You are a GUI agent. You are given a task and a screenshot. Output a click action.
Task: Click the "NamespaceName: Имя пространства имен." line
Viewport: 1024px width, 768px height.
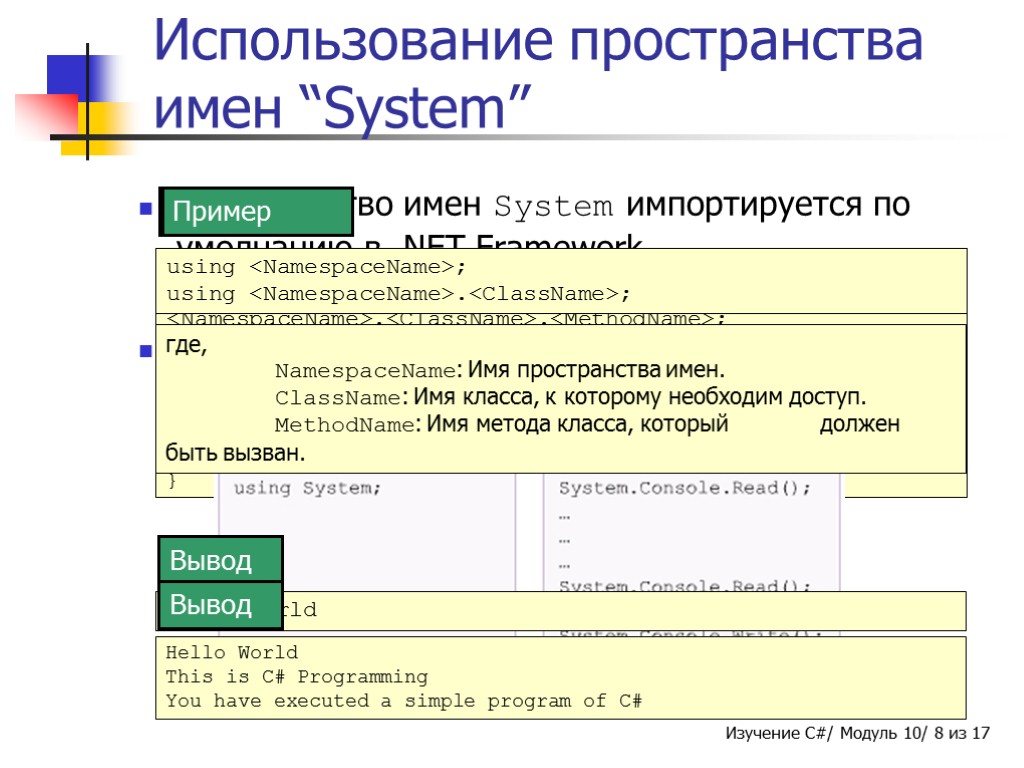(500, 370)
